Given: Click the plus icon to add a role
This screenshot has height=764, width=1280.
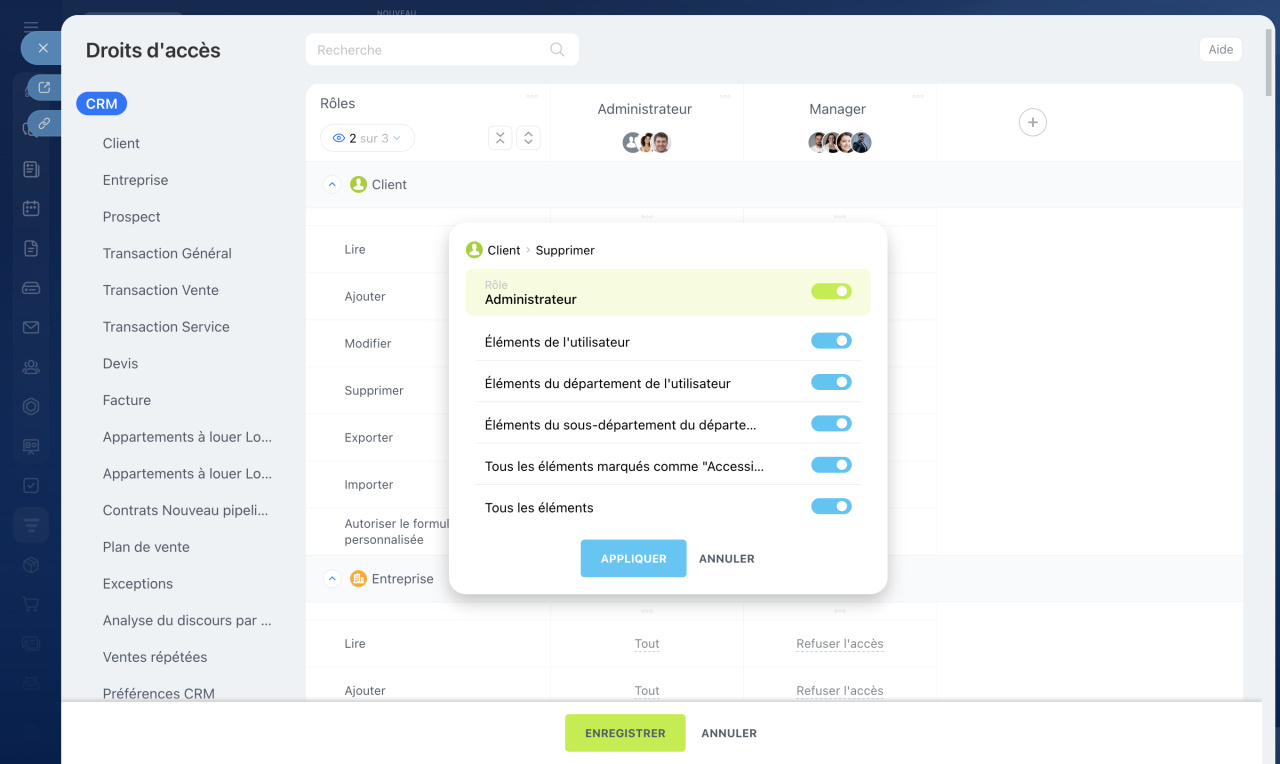Looking at the screenshot, I should pos(1032,122).
